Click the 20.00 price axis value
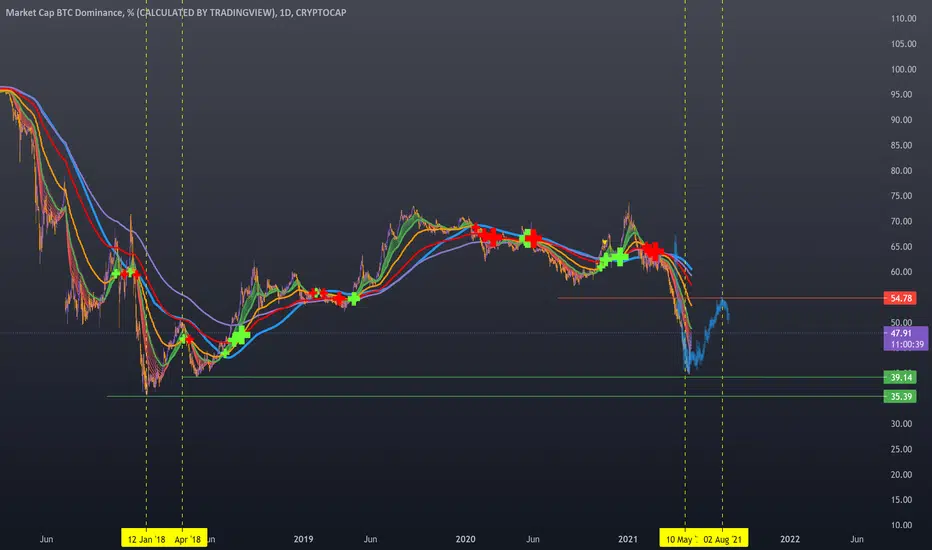 [901, 474]
